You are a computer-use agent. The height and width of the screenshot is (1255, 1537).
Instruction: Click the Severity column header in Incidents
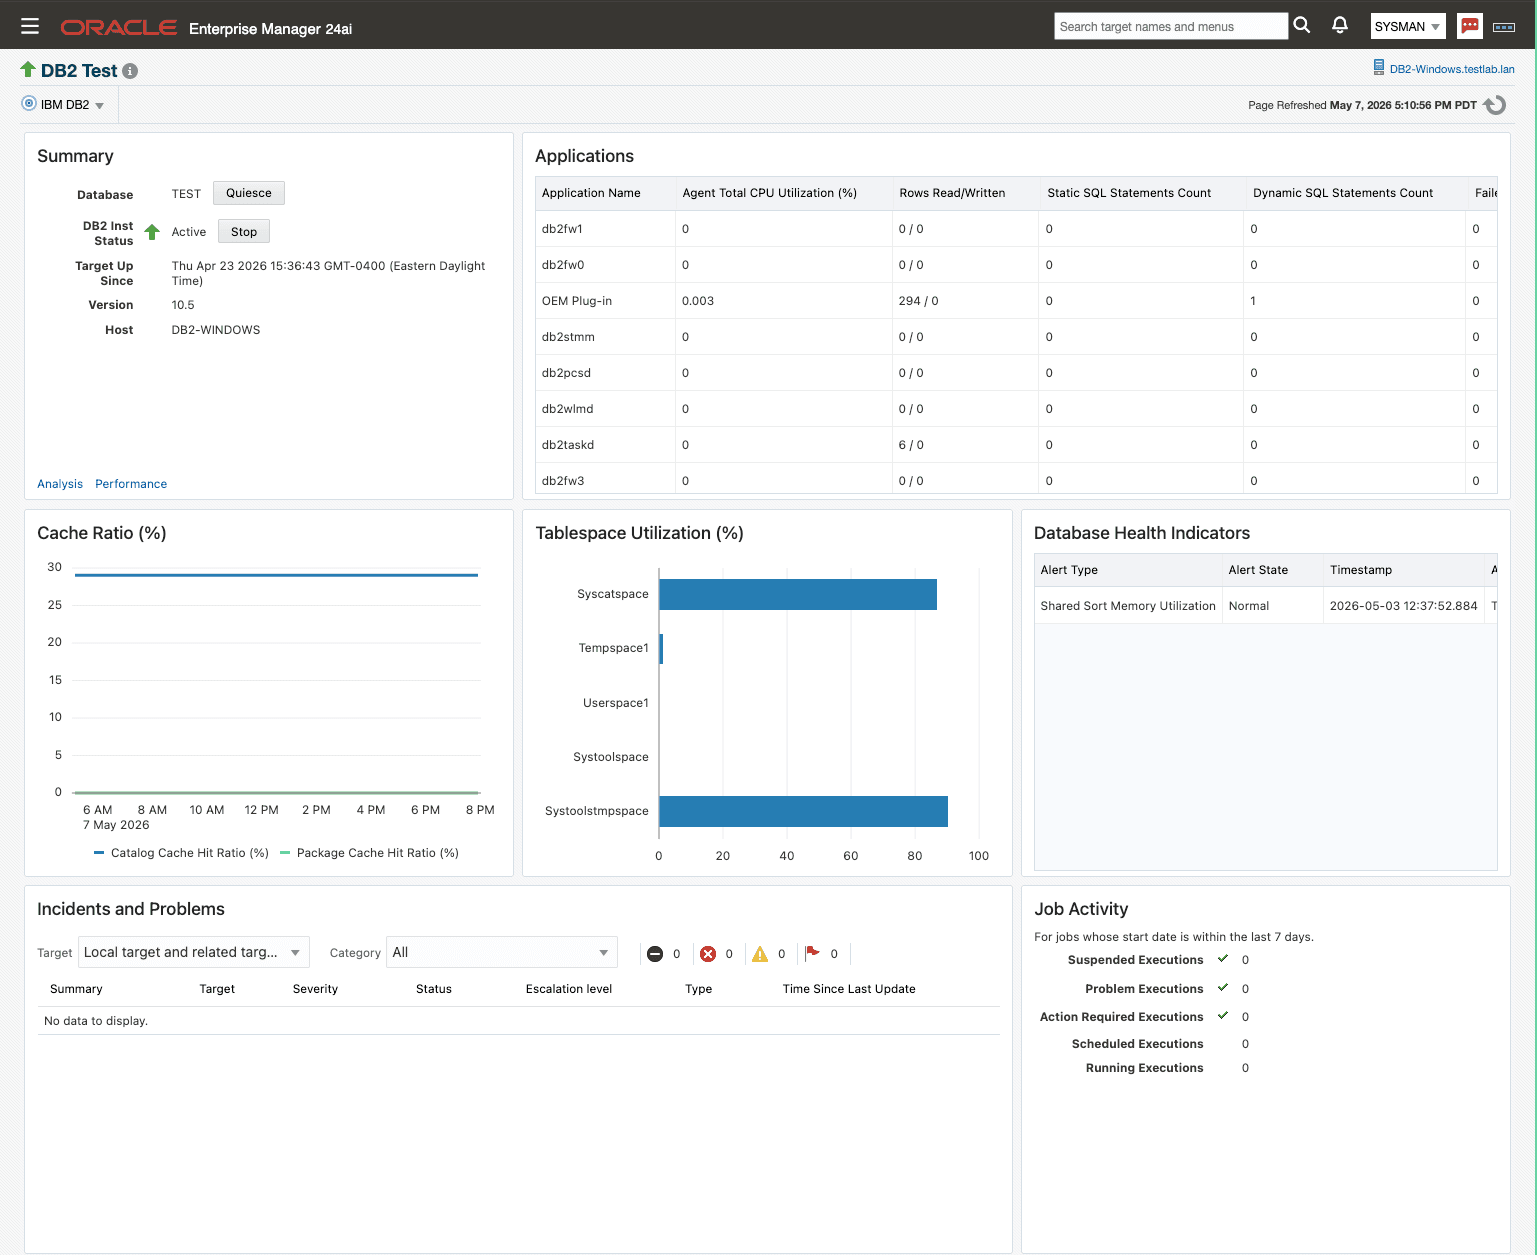pos(315,989)
